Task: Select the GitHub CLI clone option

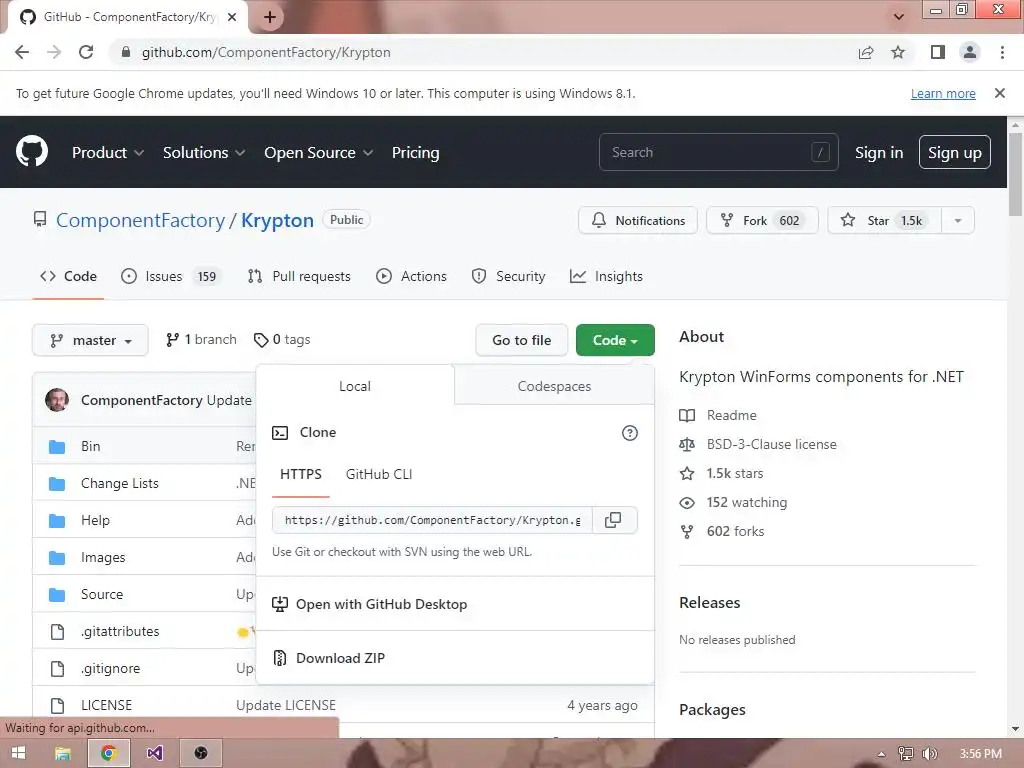Action: [x=379, y=474]
